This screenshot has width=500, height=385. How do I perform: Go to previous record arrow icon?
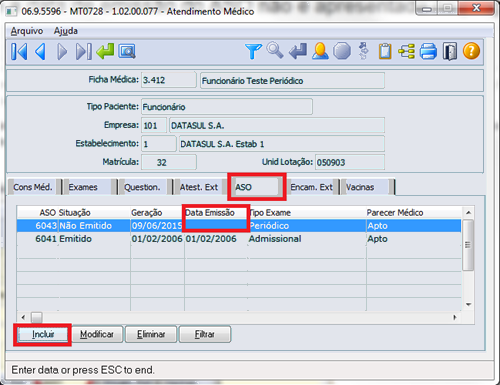[40, 52]
